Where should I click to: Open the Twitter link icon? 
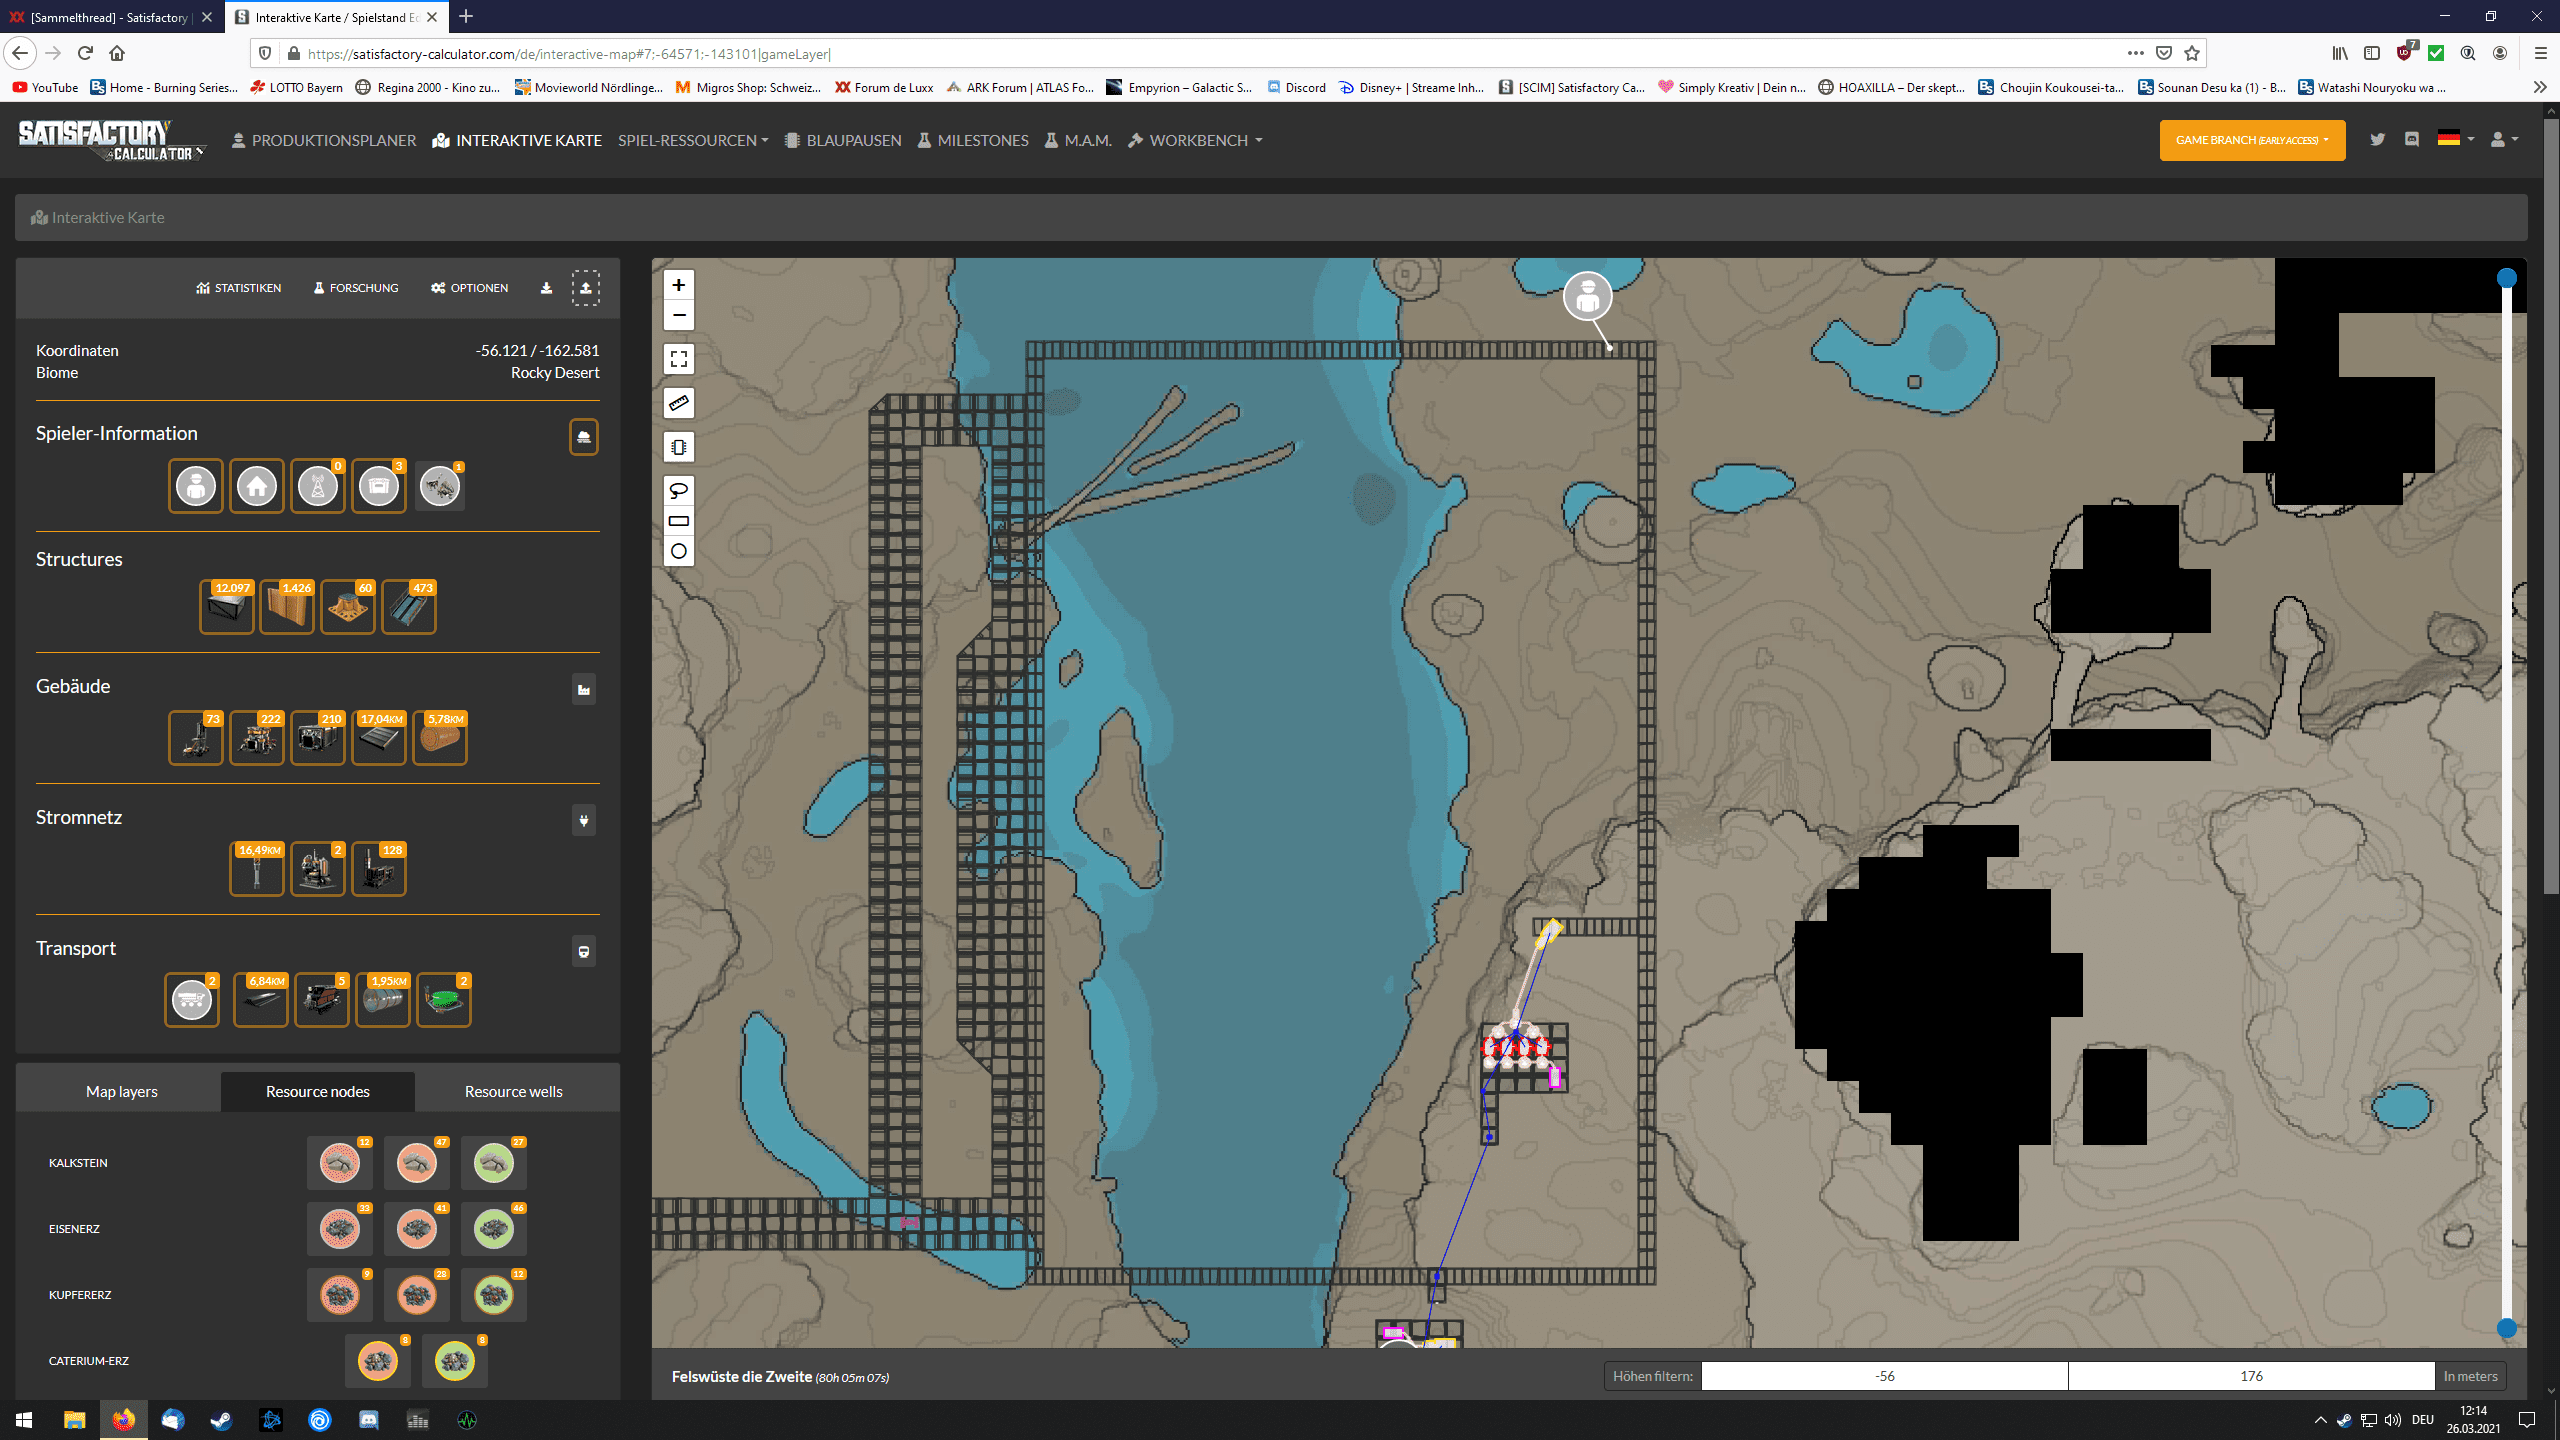2377,139
